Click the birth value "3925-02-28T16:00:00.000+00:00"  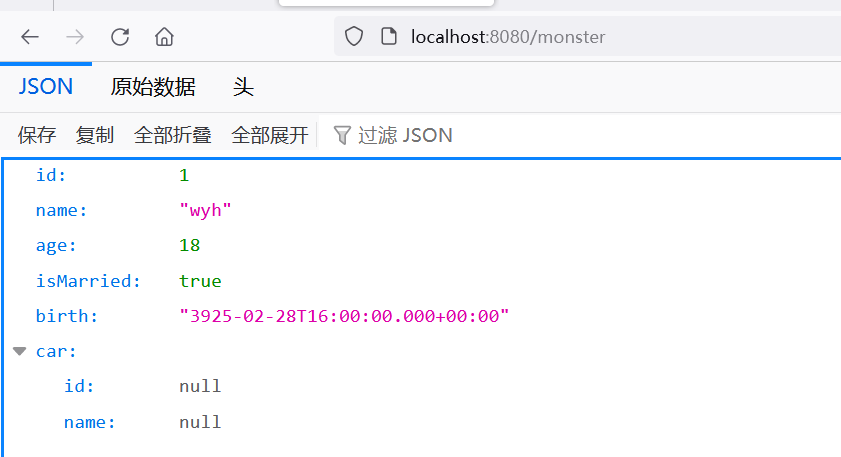click(344, 316)
